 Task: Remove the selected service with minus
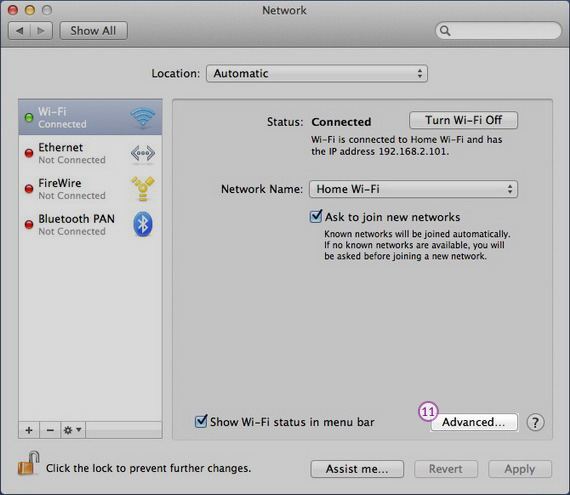point(50,430)
